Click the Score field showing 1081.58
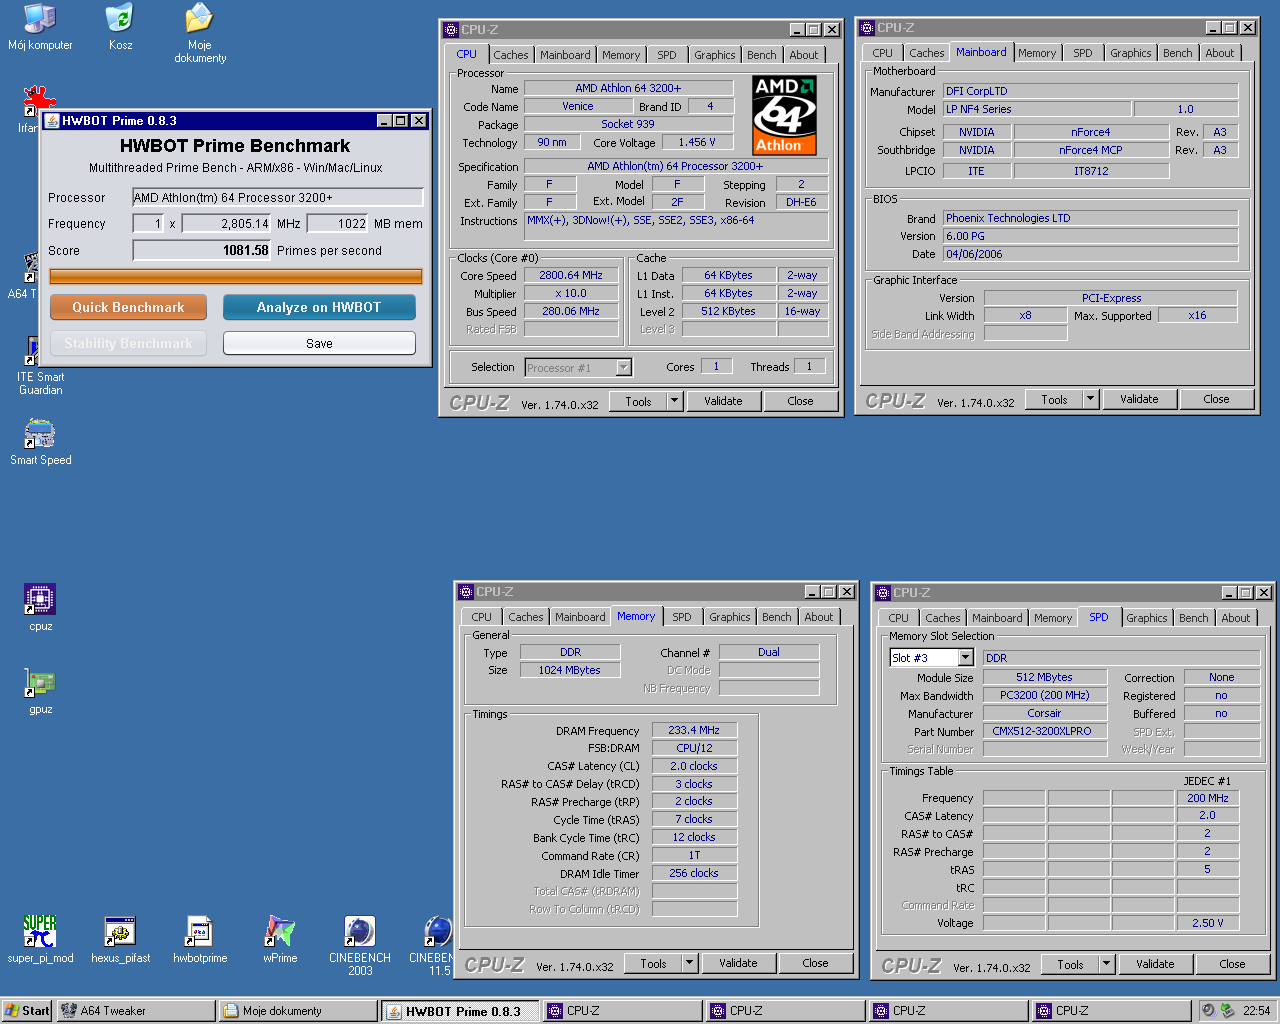 pyautogui.click(x=202, y=250)
